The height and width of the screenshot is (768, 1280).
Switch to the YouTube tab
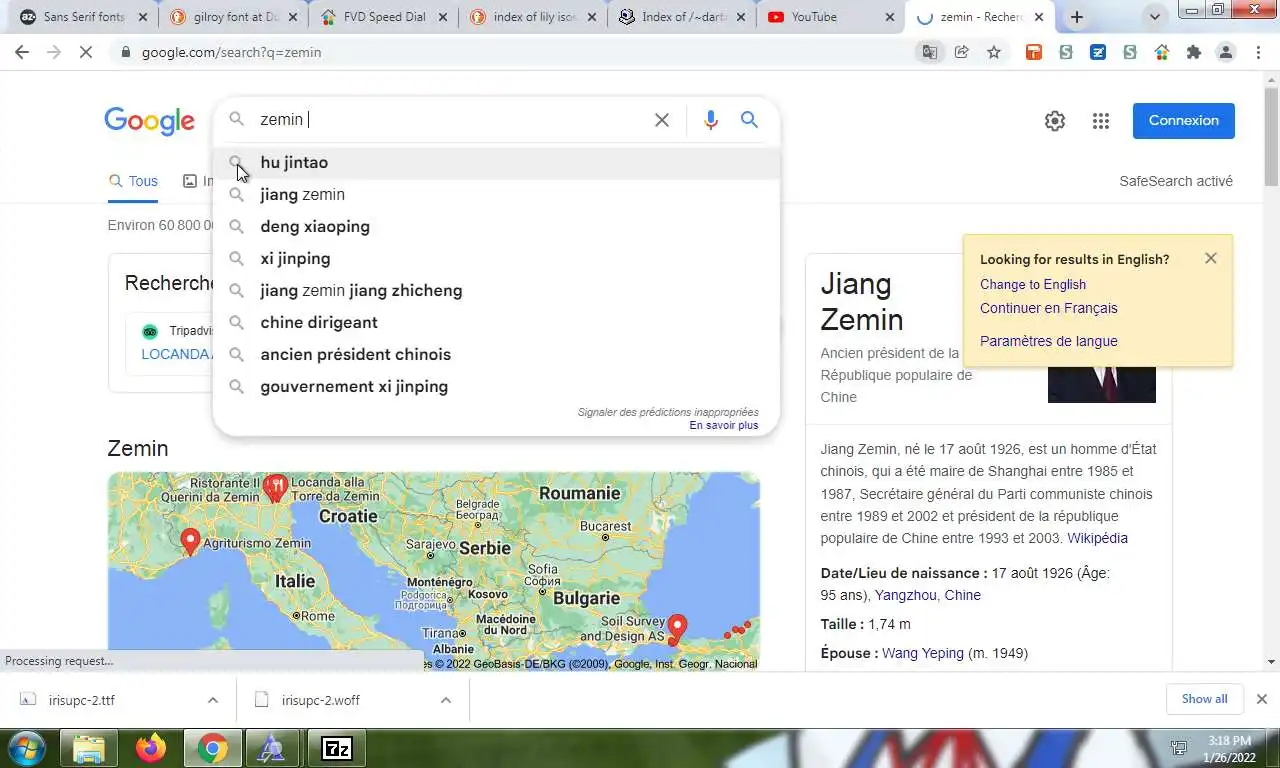(830, 17)
